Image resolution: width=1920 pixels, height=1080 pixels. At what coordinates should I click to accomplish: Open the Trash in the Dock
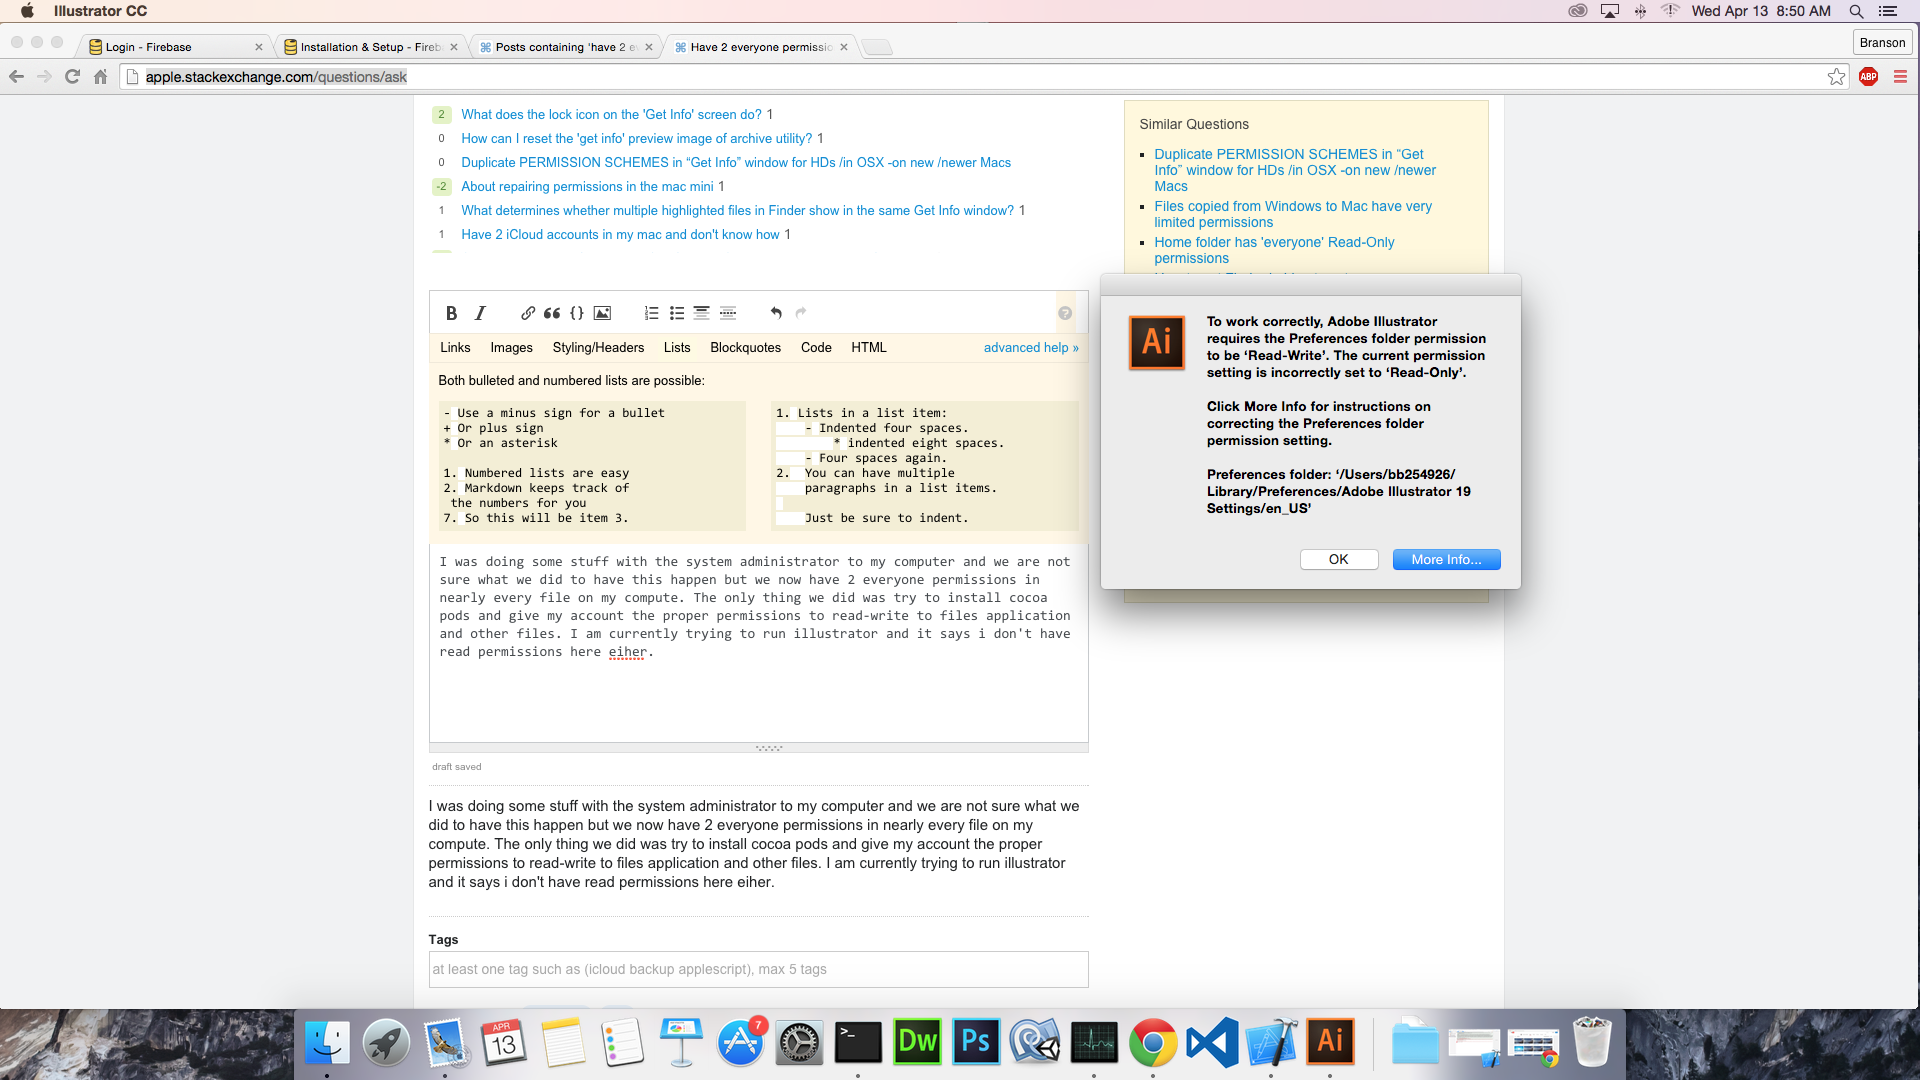click(1592, 1043)
